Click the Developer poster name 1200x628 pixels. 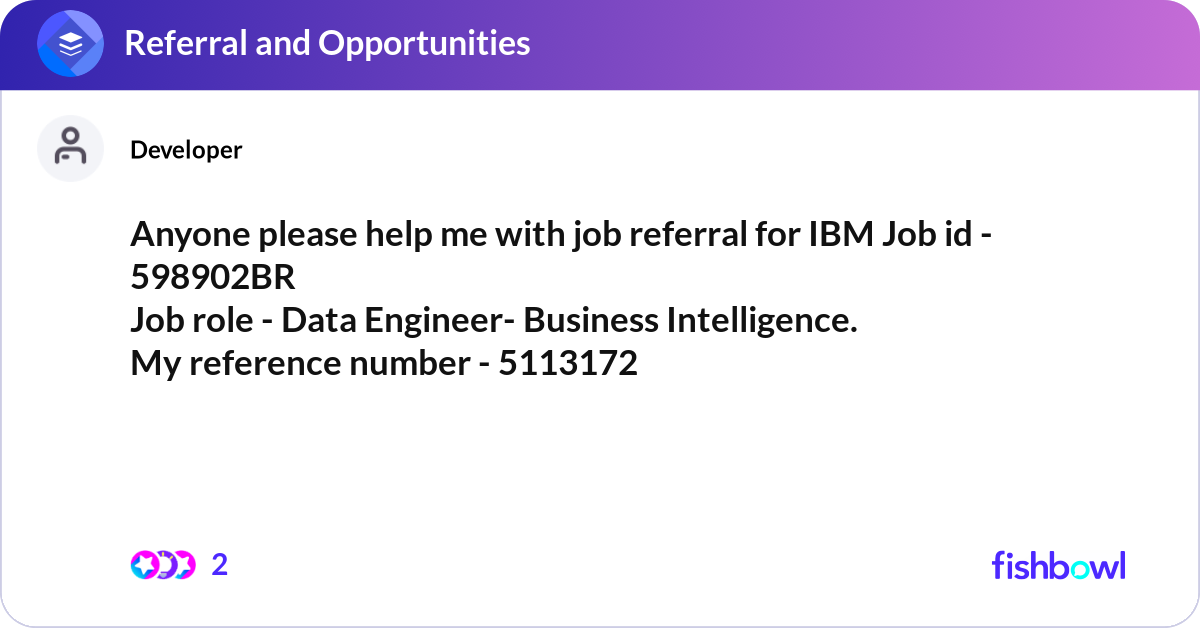click(x=186, y=150)
